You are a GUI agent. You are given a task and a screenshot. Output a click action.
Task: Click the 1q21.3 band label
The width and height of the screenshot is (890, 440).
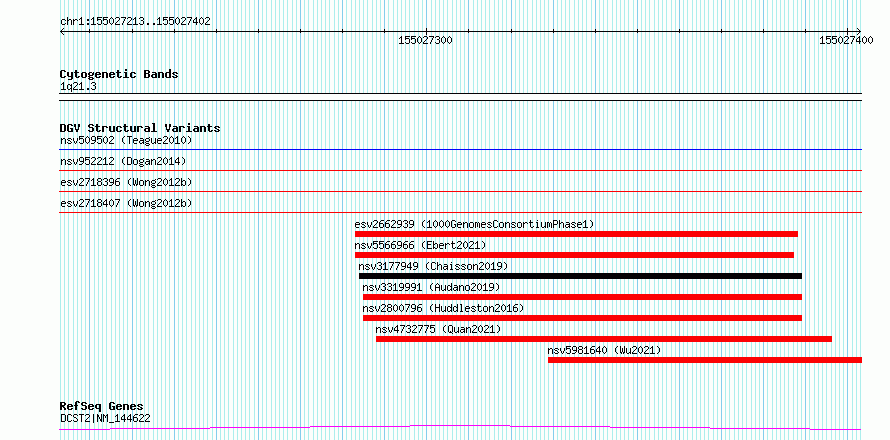point(78,86)
